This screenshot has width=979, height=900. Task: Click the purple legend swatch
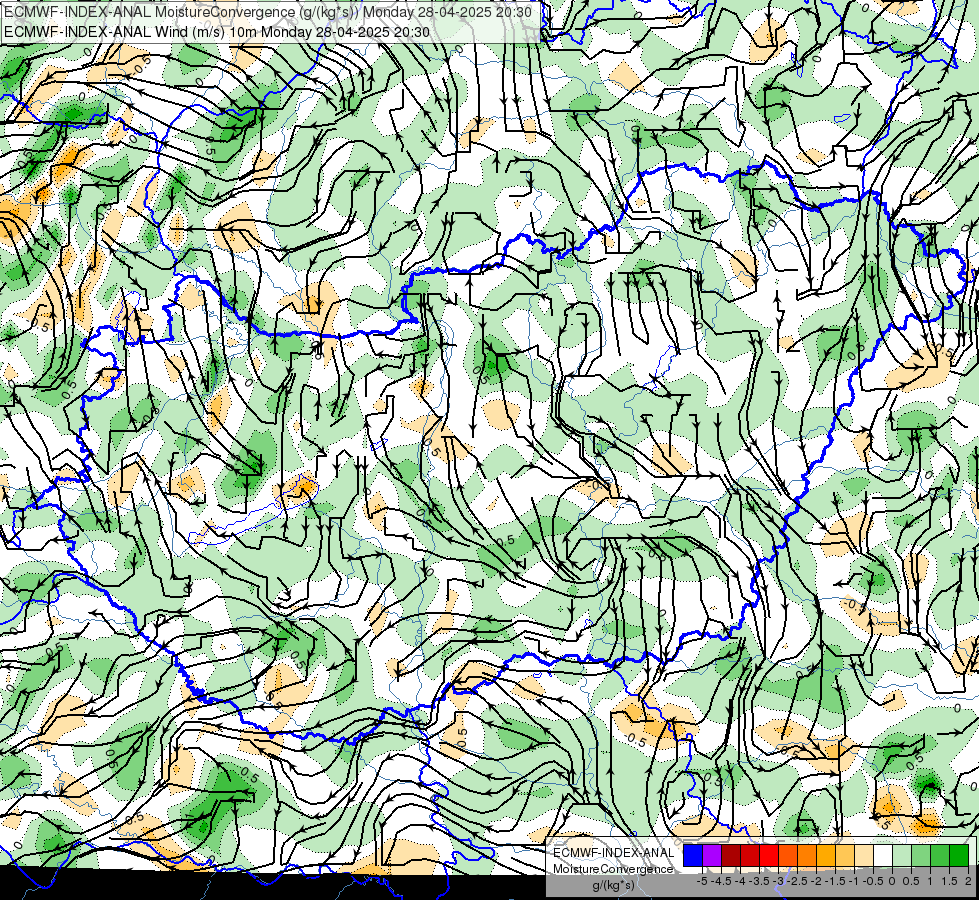712,855
